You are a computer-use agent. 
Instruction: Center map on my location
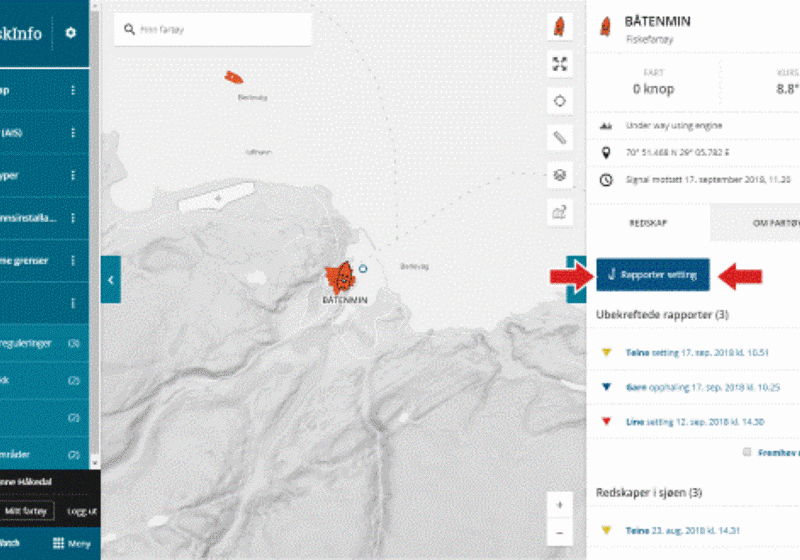point(560,101)
